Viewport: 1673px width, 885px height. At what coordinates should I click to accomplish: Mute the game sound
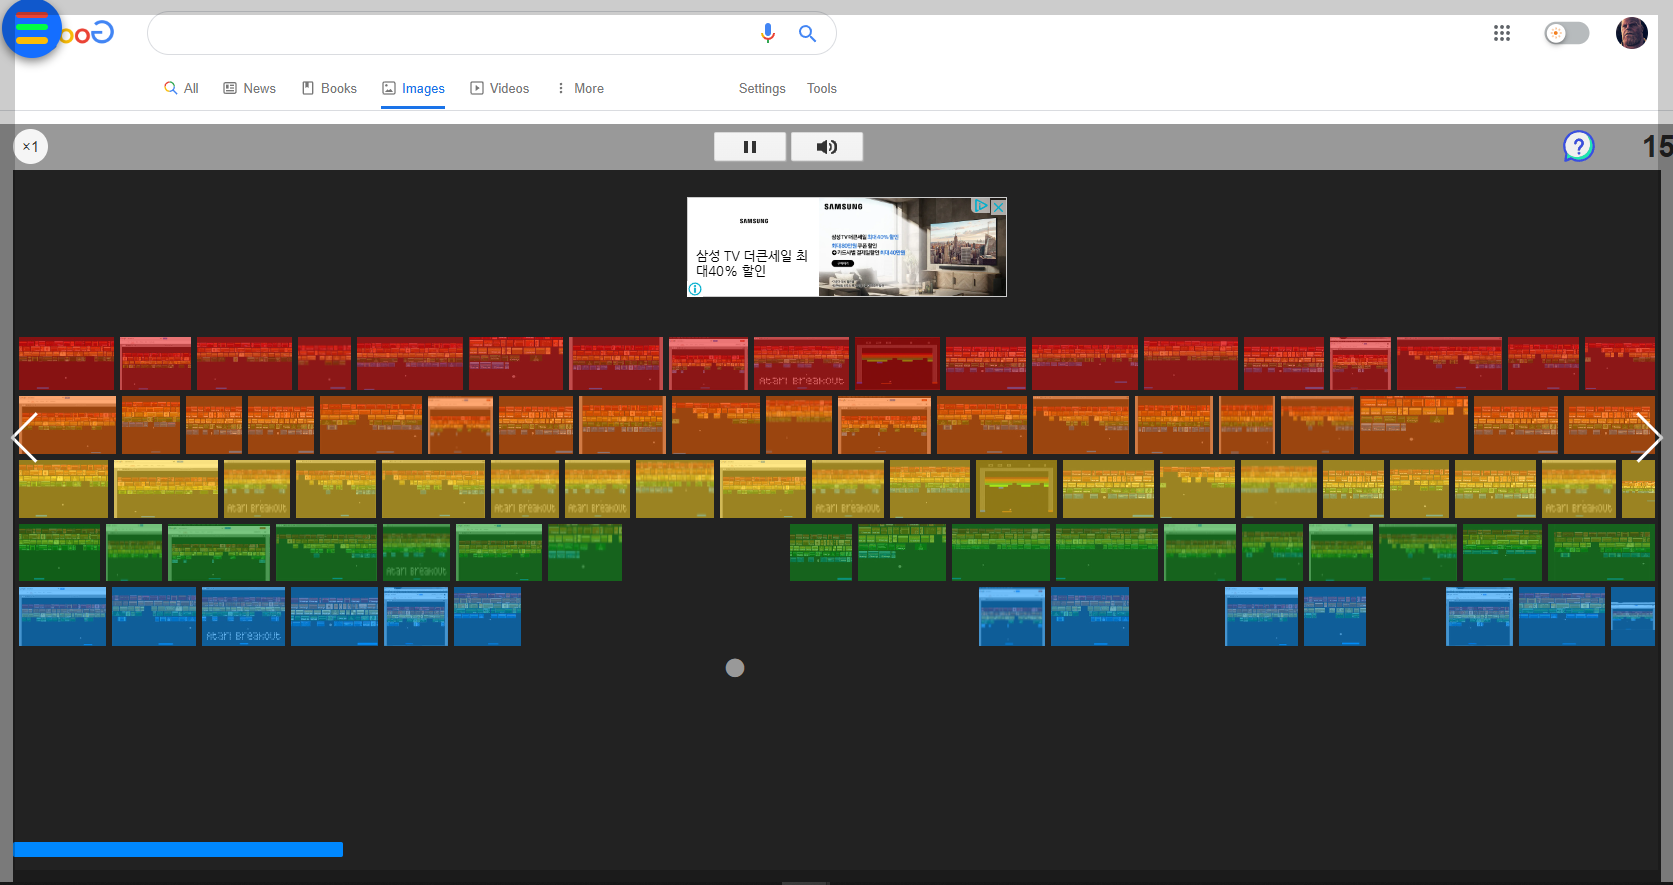pos(827,147)
